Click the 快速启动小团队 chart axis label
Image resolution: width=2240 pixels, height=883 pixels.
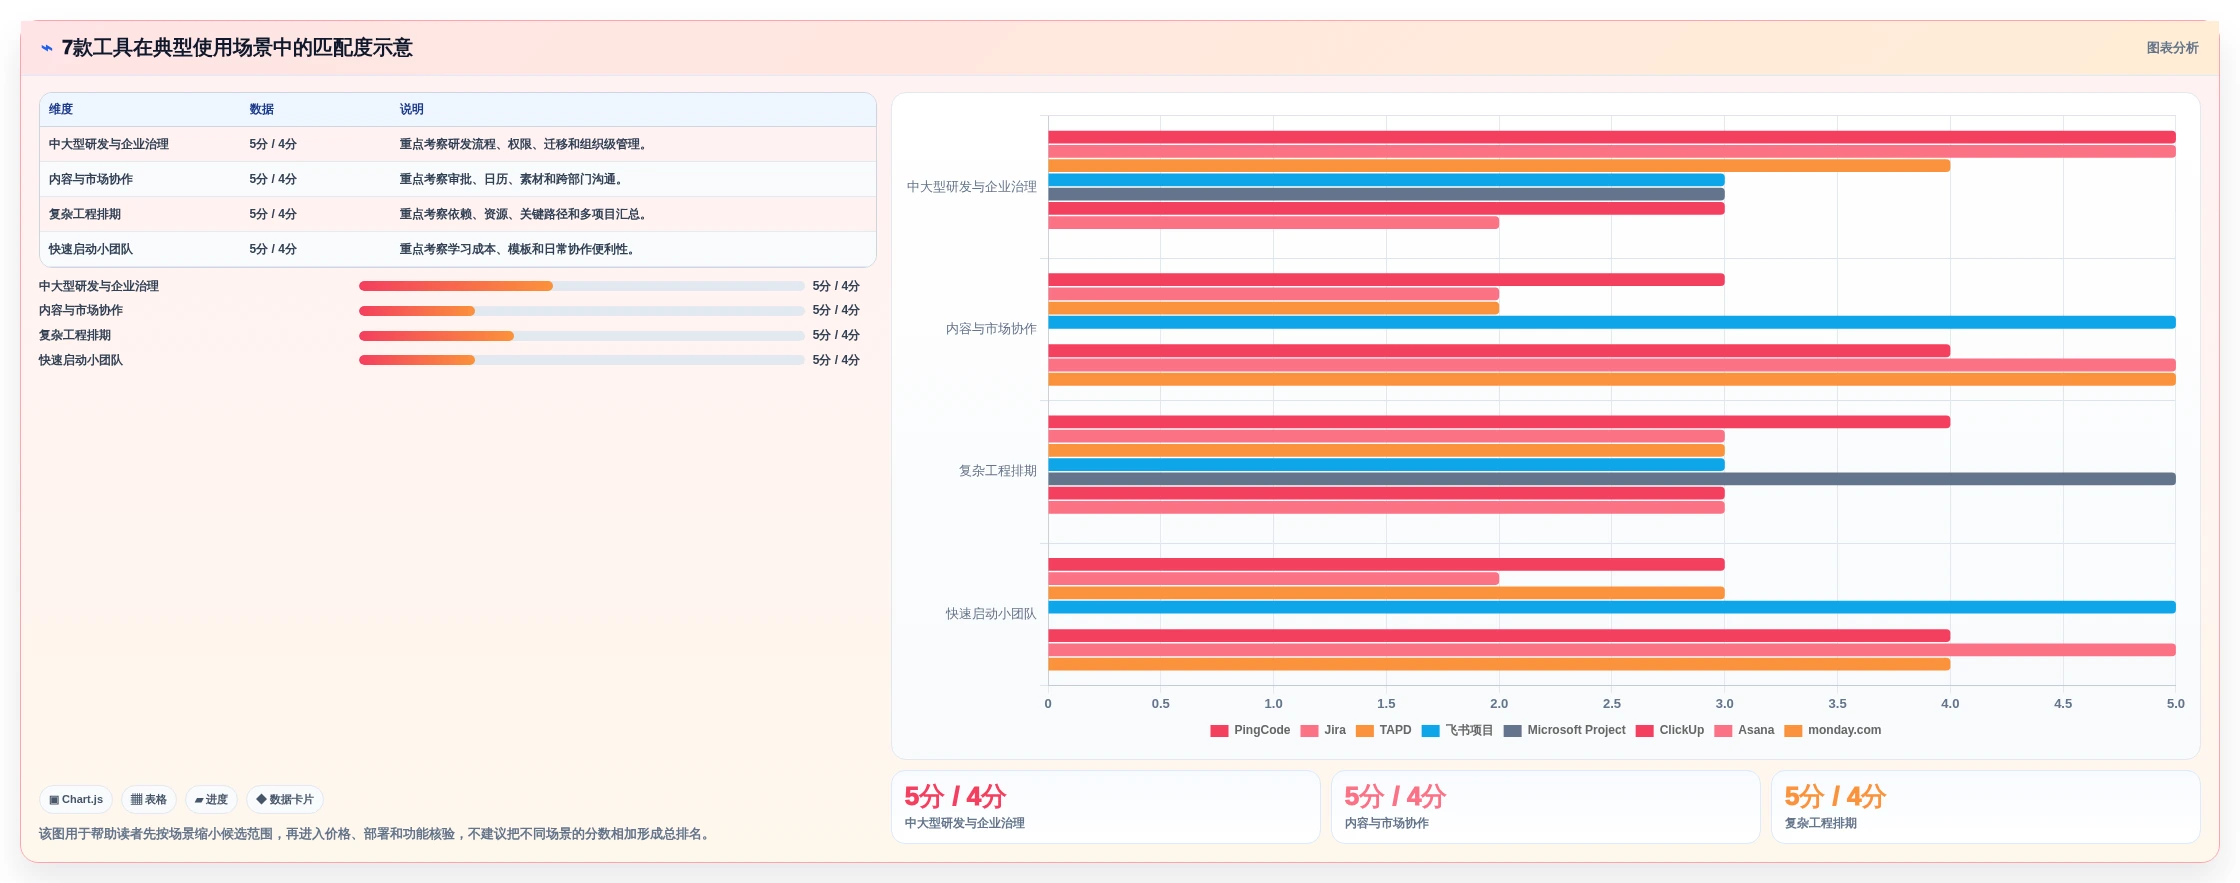(991, 614)
